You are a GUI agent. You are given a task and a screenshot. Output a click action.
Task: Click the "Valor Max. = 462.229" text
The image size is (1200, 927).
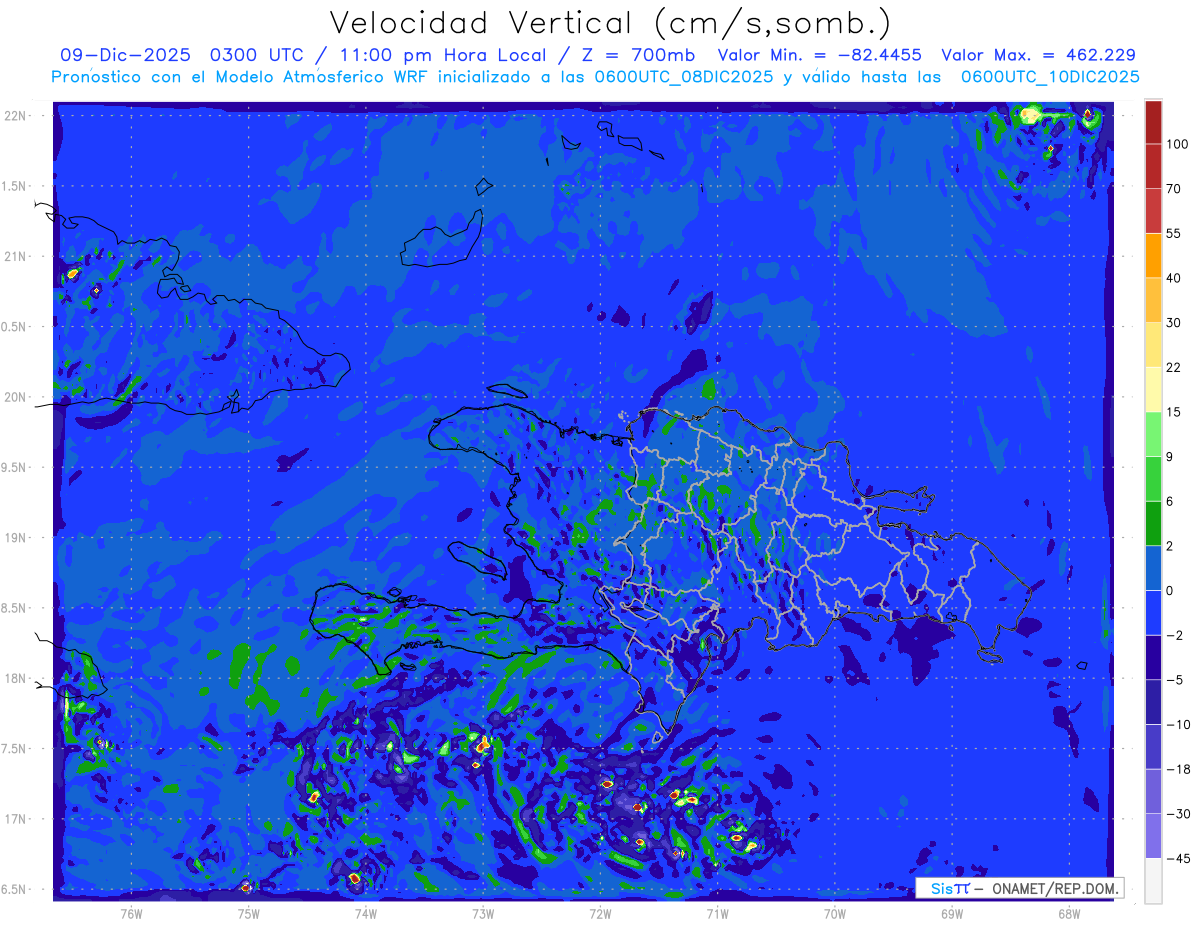click(1038, 55)
